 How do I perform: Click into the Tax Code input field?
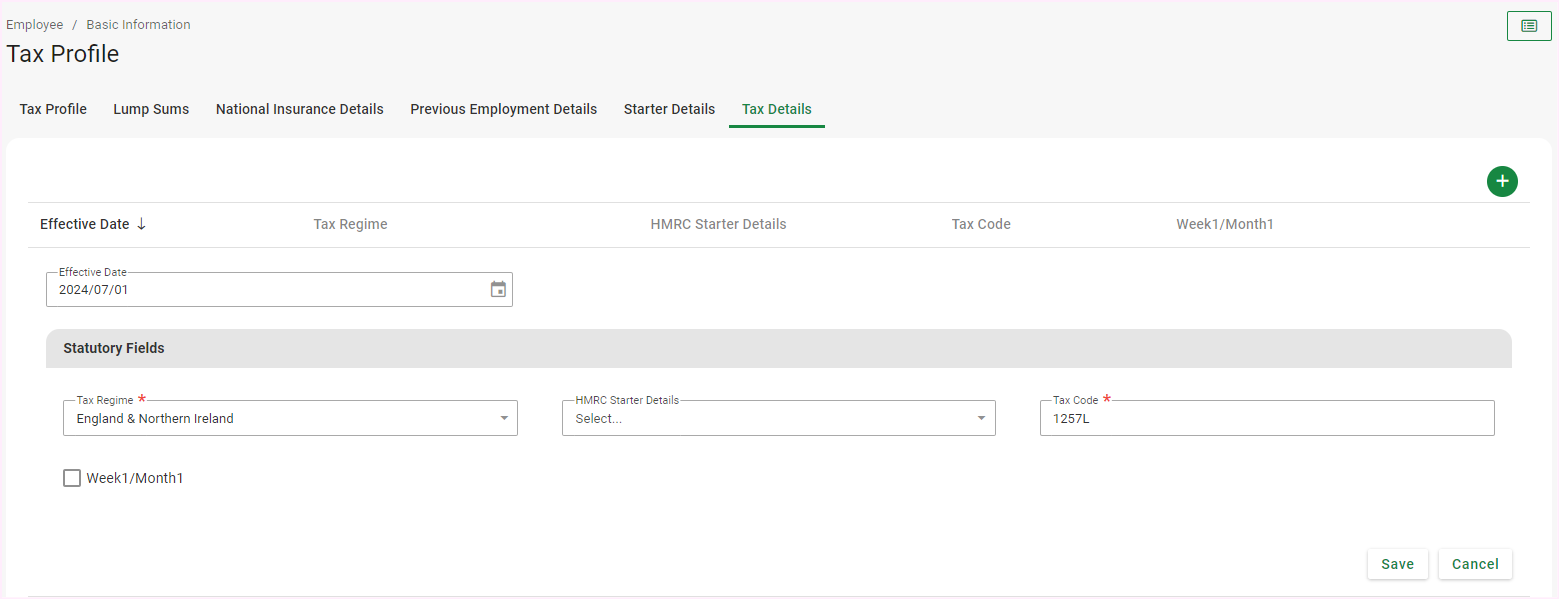point(1266,419)
